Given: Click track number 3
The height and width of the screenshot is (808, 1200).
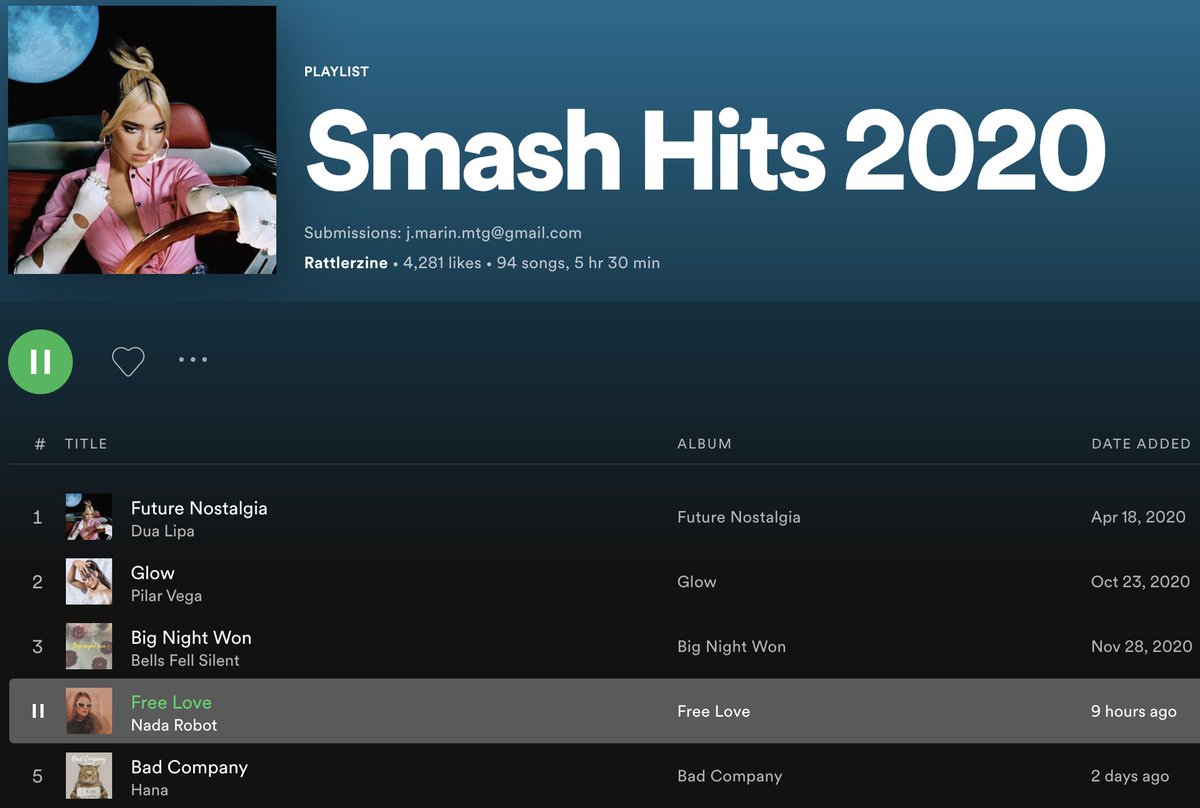Looking at the screenshot, I should 38,646.
